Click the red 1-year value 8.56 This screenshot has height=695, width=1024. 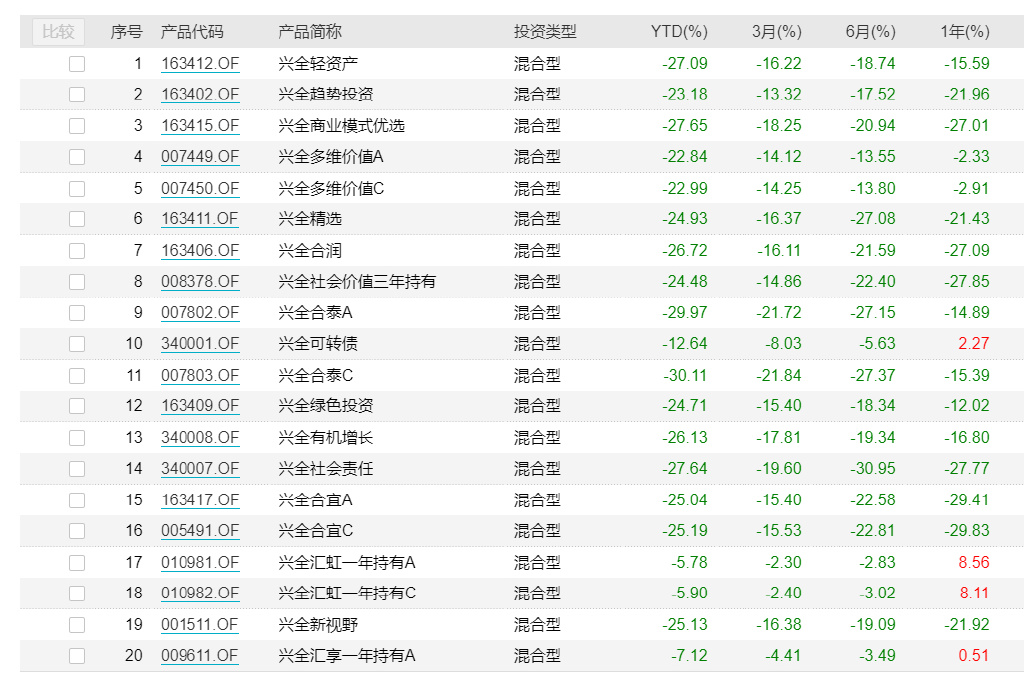[x=974, y=562]
